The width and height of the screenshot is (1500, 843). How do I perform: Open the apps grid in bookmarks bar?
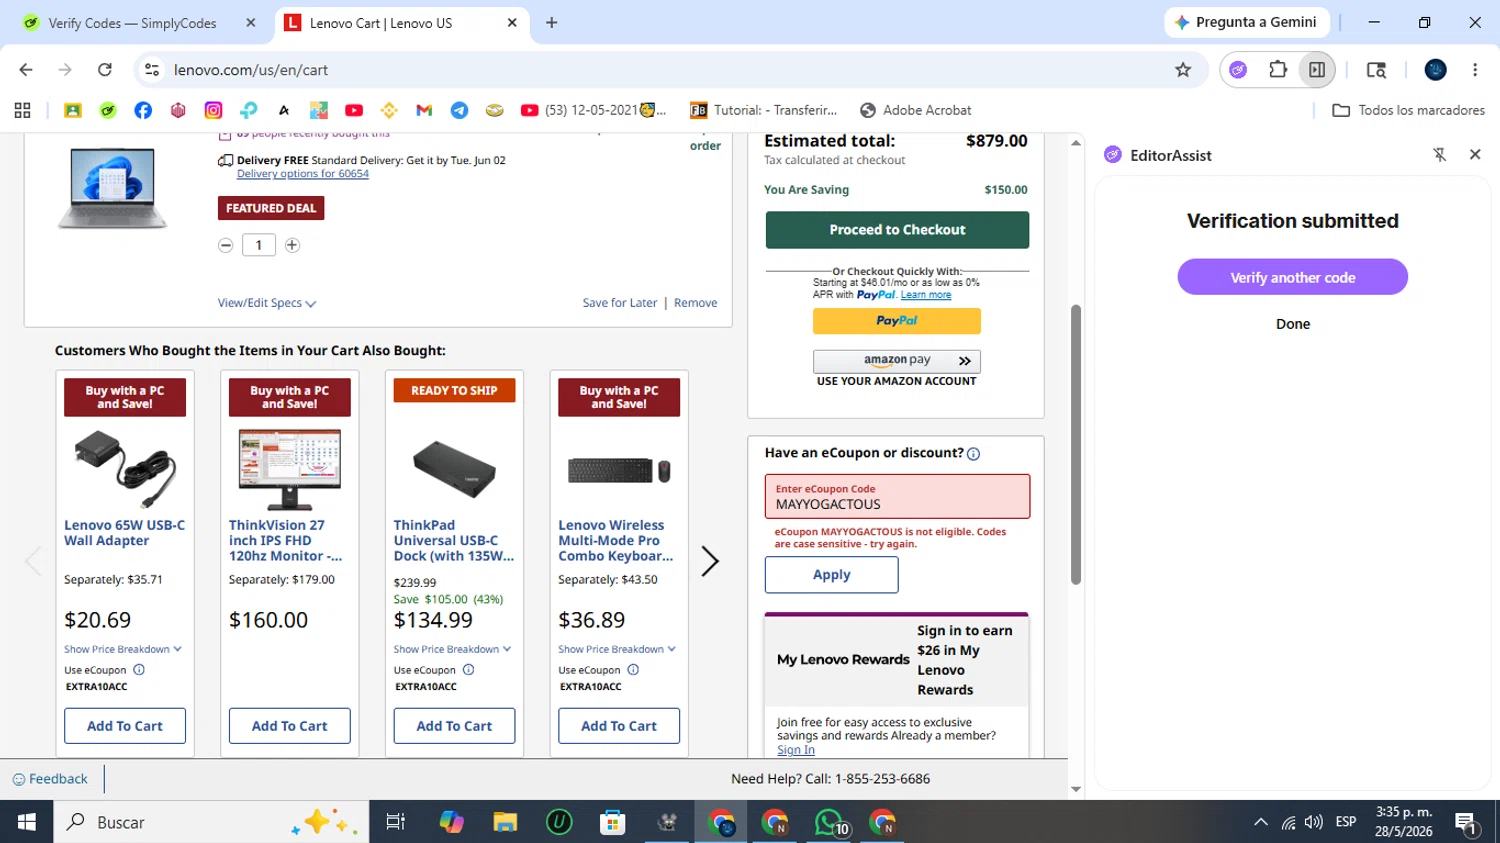click(x=22, y=110)
